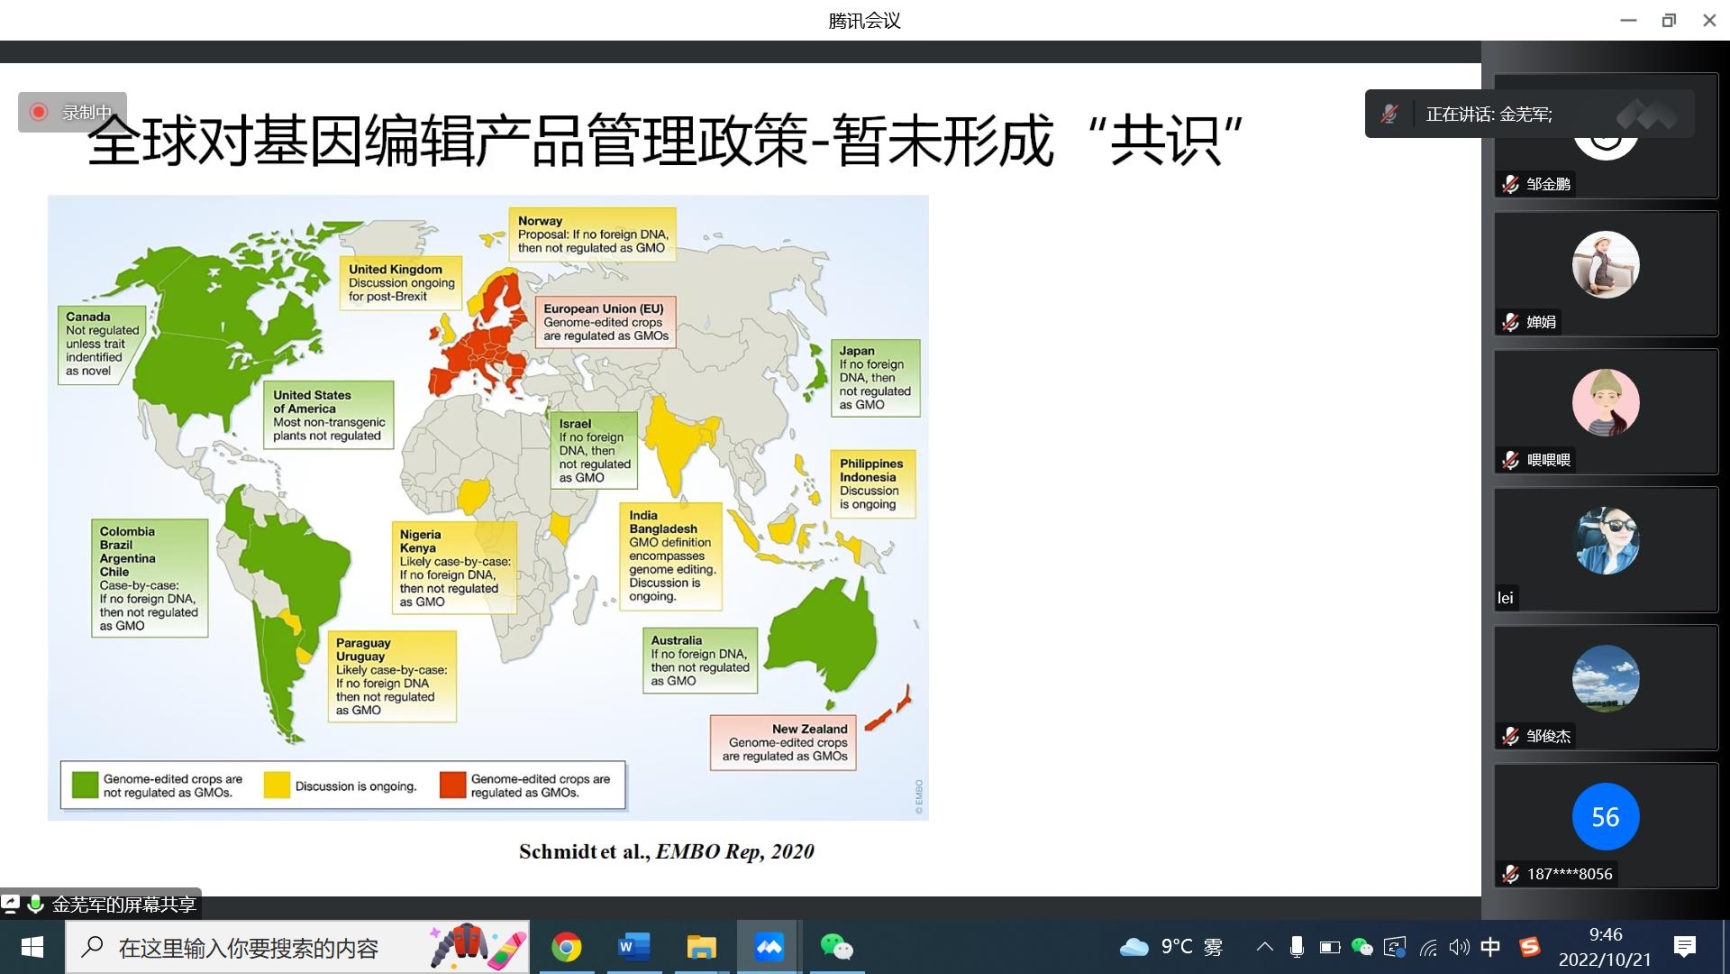Click the Windows search input box

tap(250, 947)
